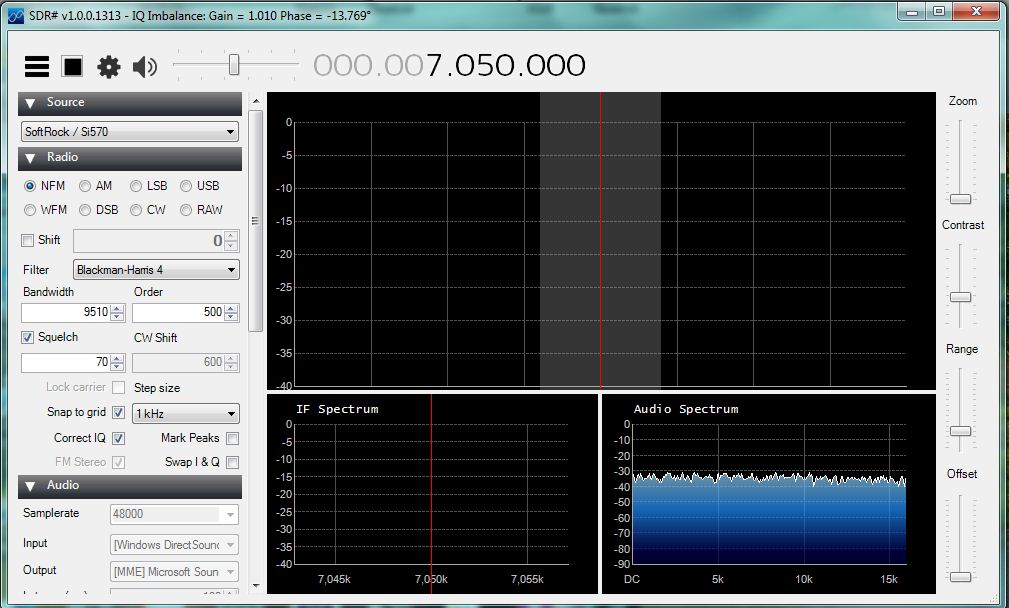1009x608 pixels.
Task: Collapse the Radio panel header
Action: pyautogui.click(x=130, y=158)
